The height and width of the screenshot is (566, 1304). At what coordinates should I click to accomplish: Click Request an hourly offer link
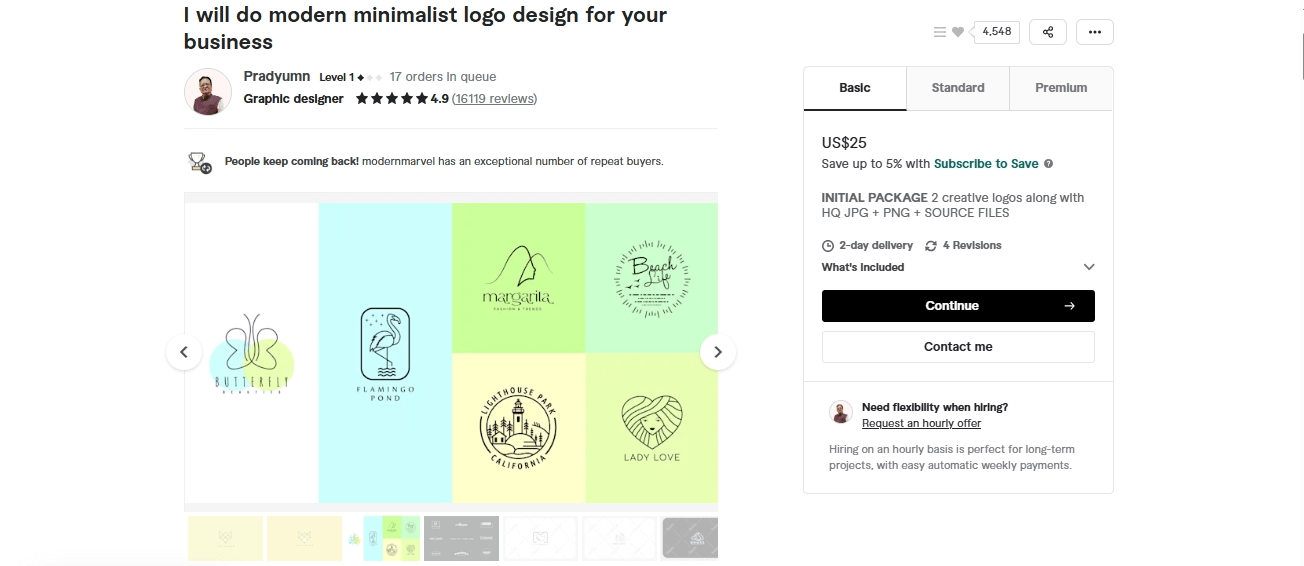921,424
